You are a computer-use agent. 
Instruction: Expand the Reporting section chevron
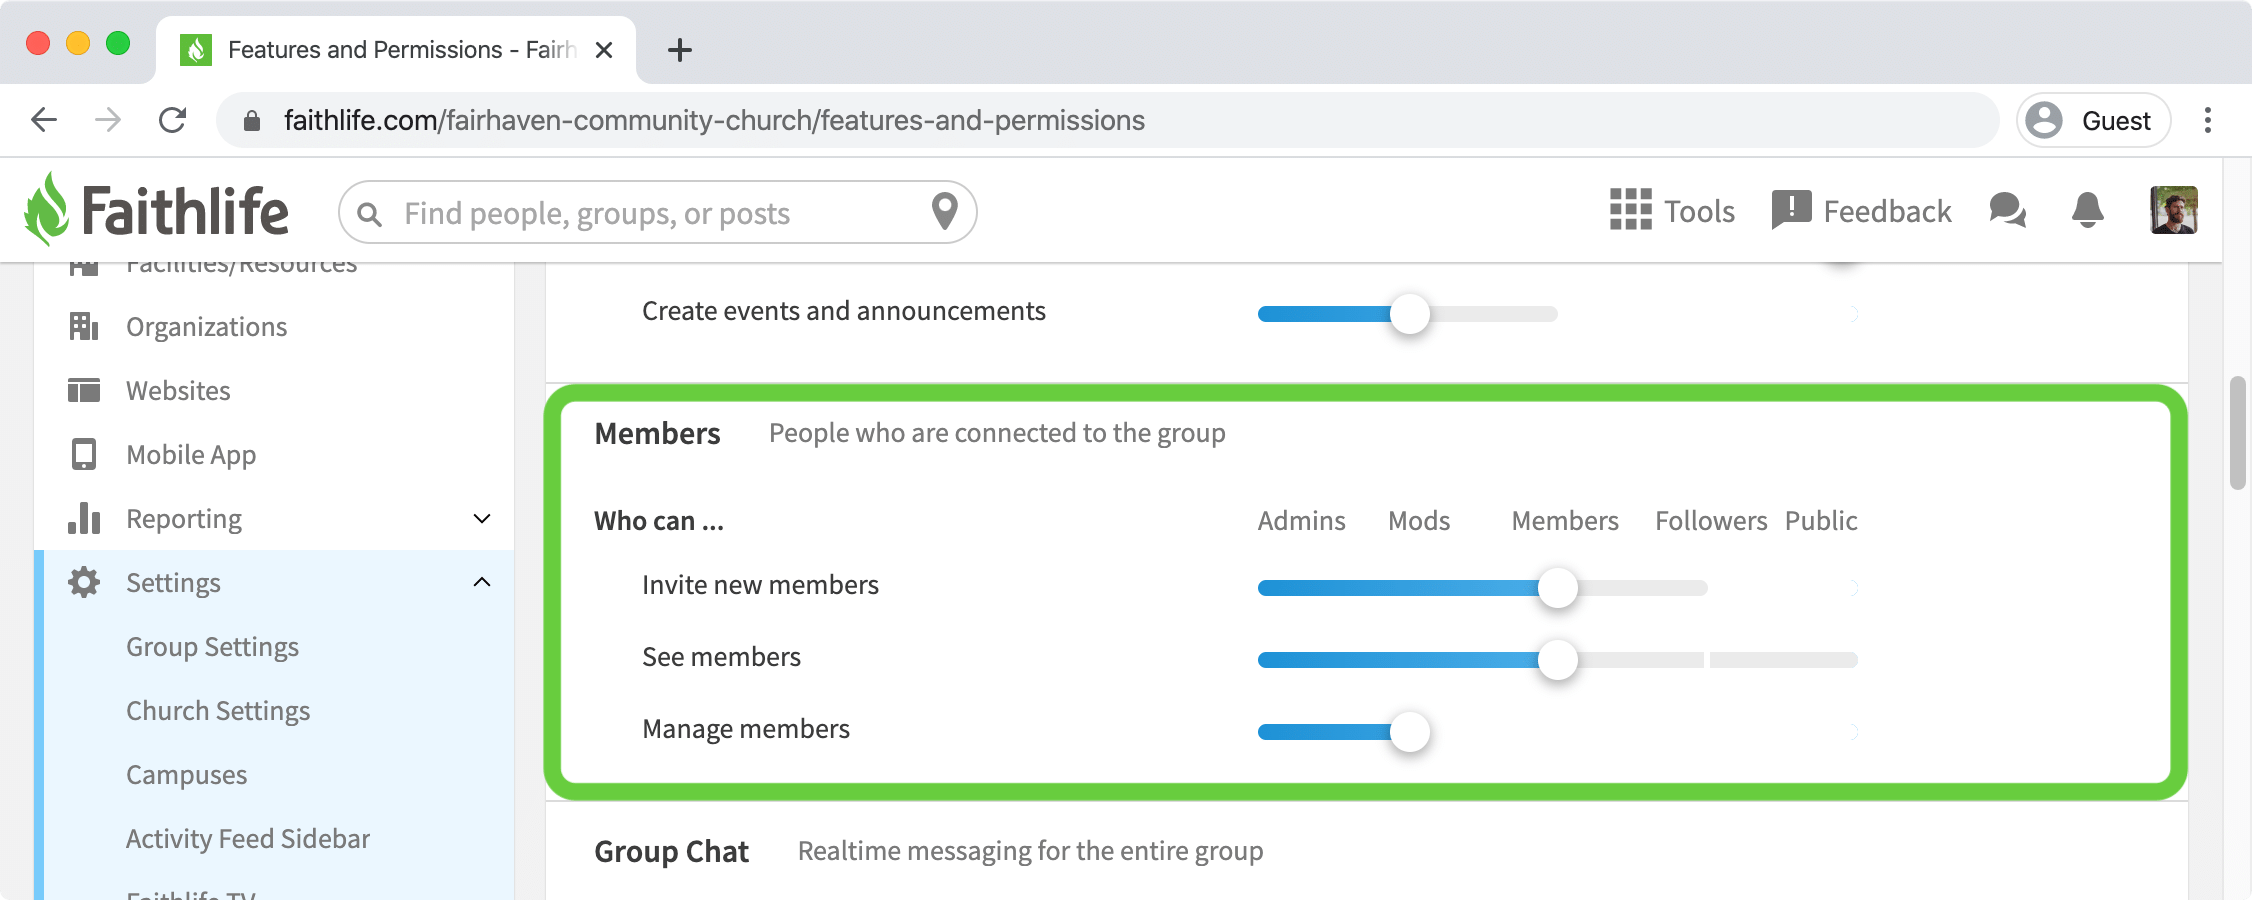[x=482, y=518]
